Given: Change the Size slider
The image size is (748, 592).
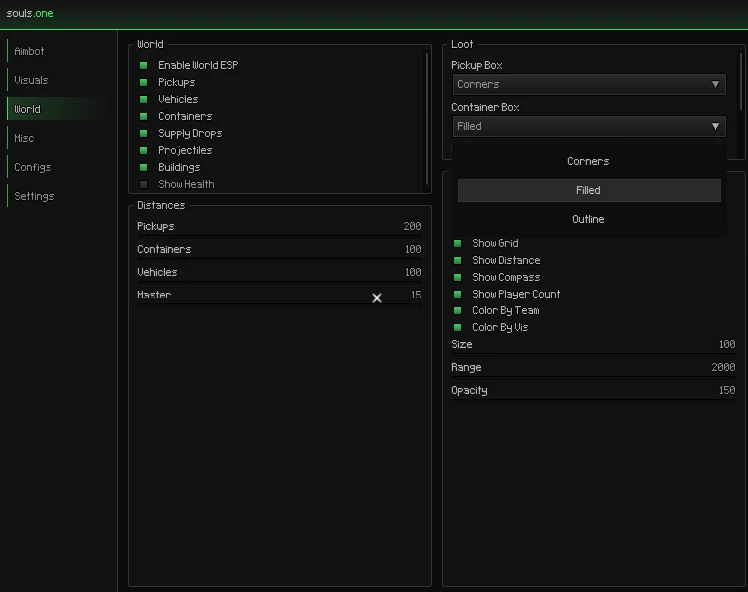Looking at the screenshot, I should pos(593,354).
